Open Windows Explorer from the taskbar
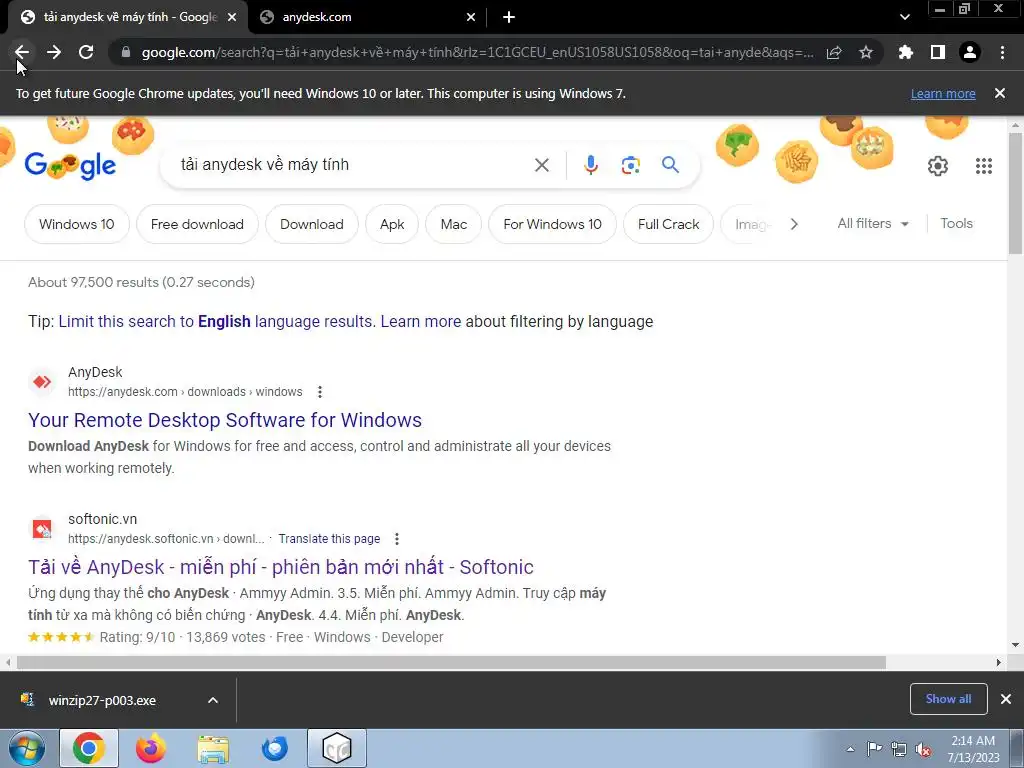This screenshot has width=1024, height=768. point(213,748)
